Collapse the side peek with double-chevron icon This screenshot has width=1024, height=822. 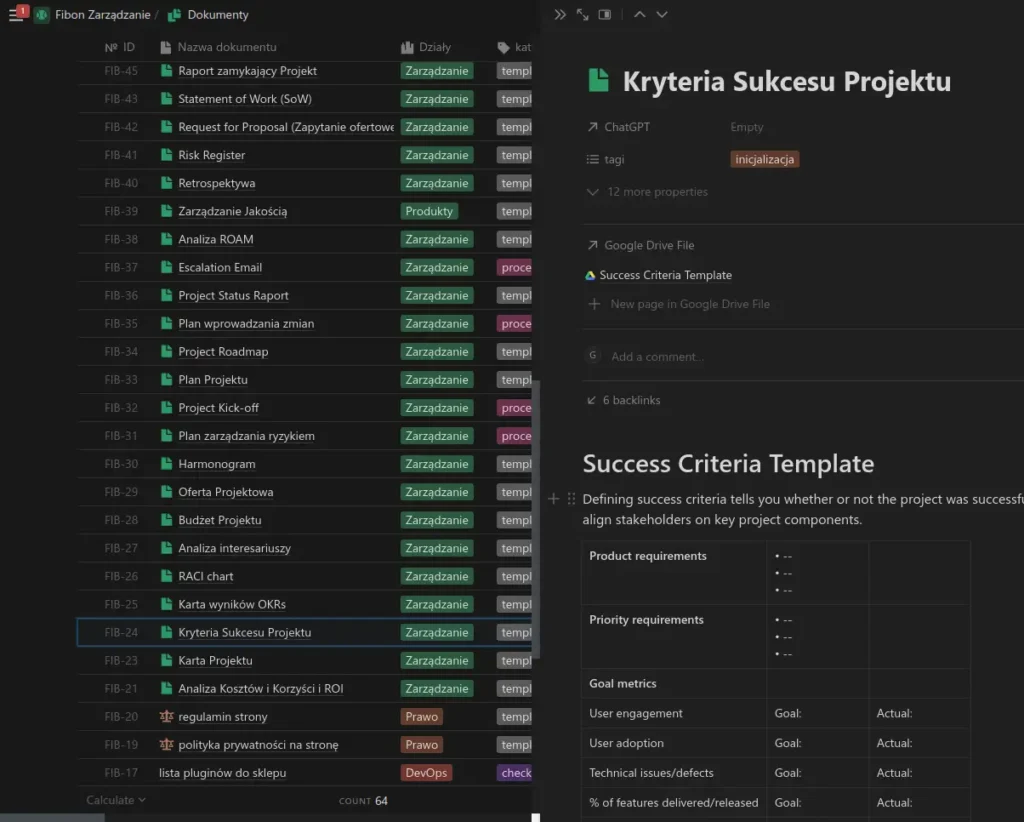tap(560, 14)
